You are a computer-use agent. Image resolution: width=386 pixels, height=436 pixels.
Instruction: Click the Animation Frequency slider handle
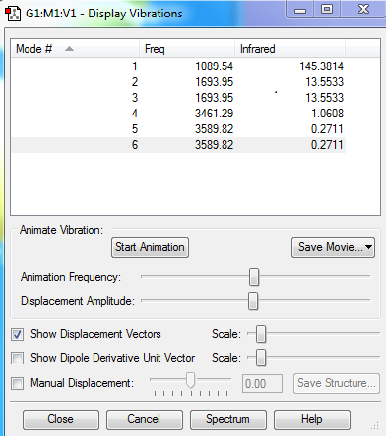(x=254, y=277)
